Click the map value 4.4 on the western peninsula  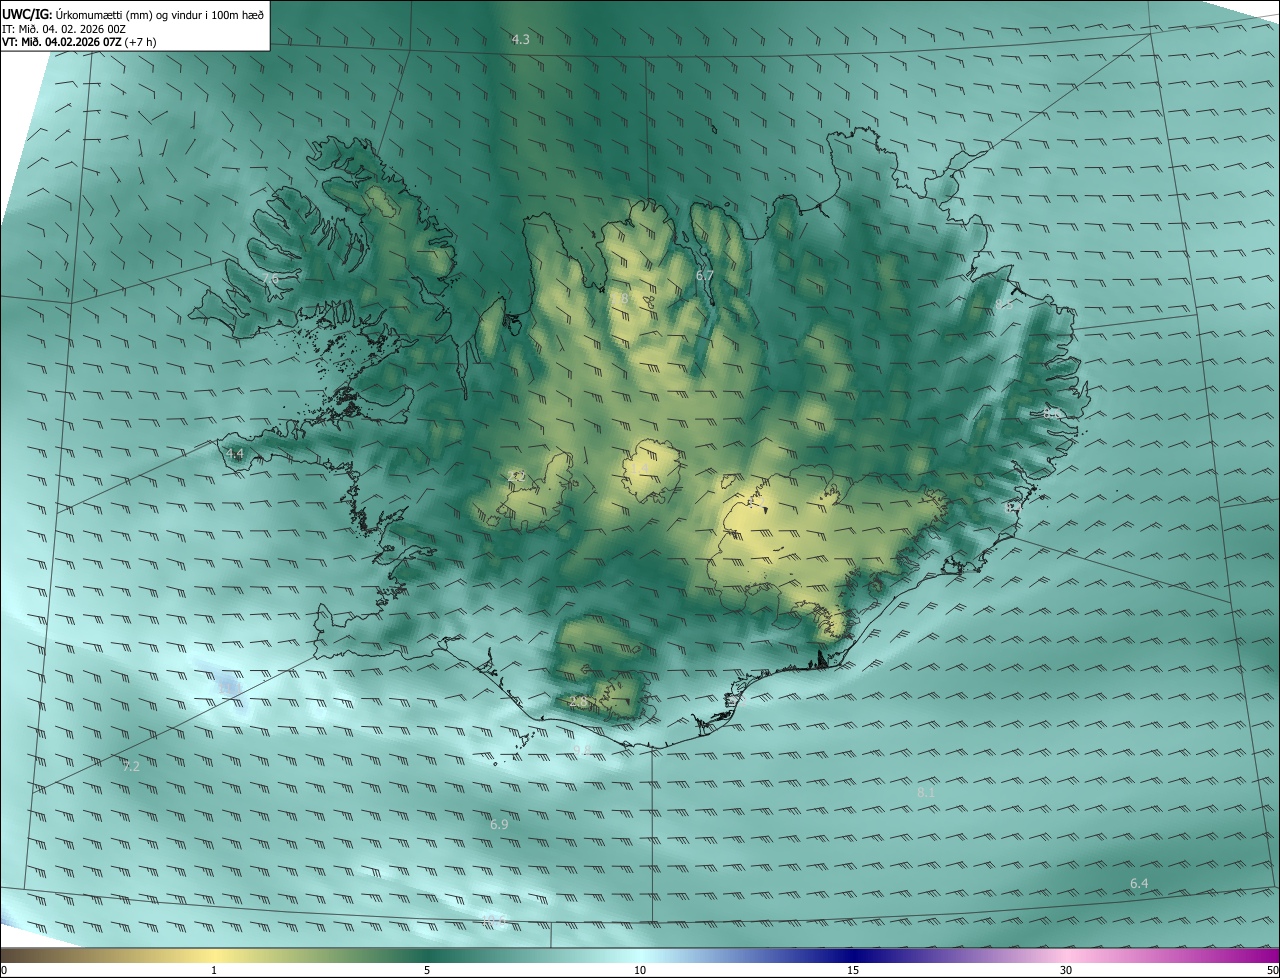coord(234,454)
